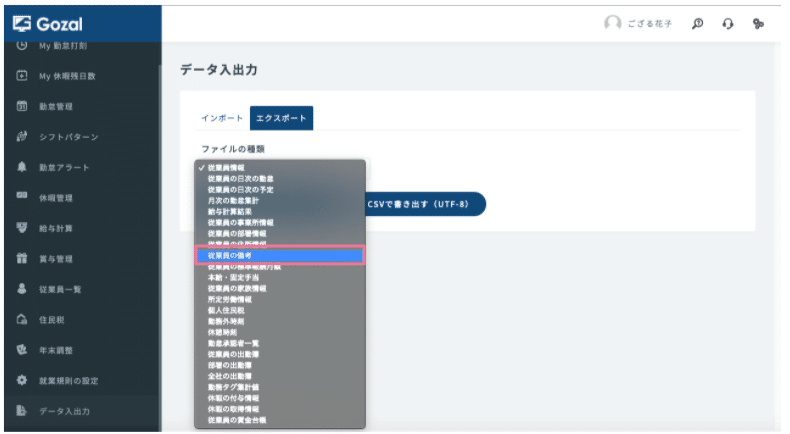Open 休暇管理 icon in sidebar
The width and height of the screenshot is (790, 434).
tap(22, 196)
